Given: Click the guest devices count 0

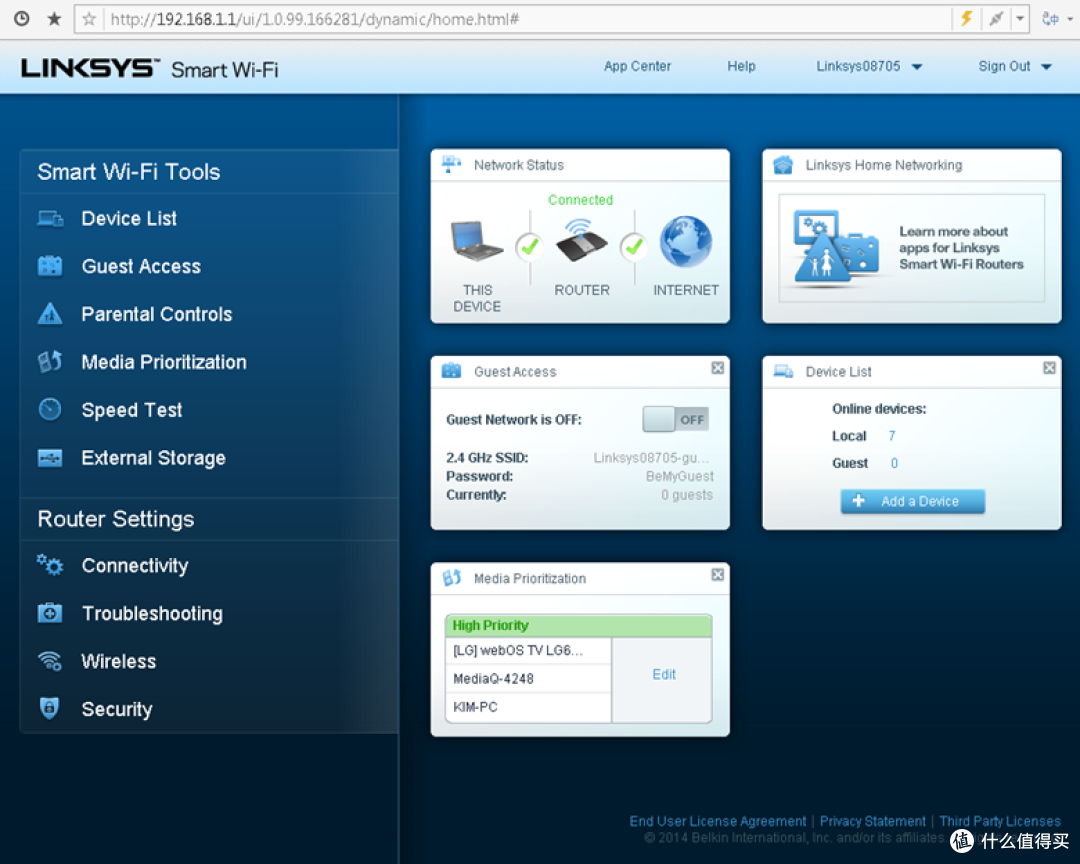Looking at the screenshot, I should click(x=894, y=463).
